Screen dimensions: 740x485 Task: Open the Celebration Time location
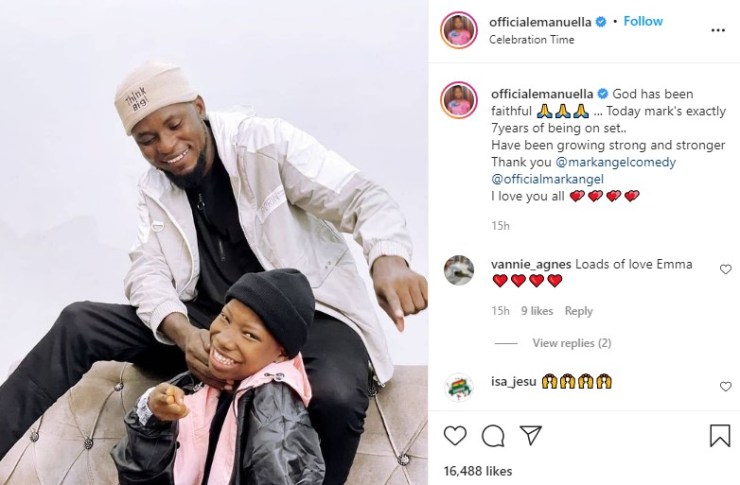click(x=531, y=40)
